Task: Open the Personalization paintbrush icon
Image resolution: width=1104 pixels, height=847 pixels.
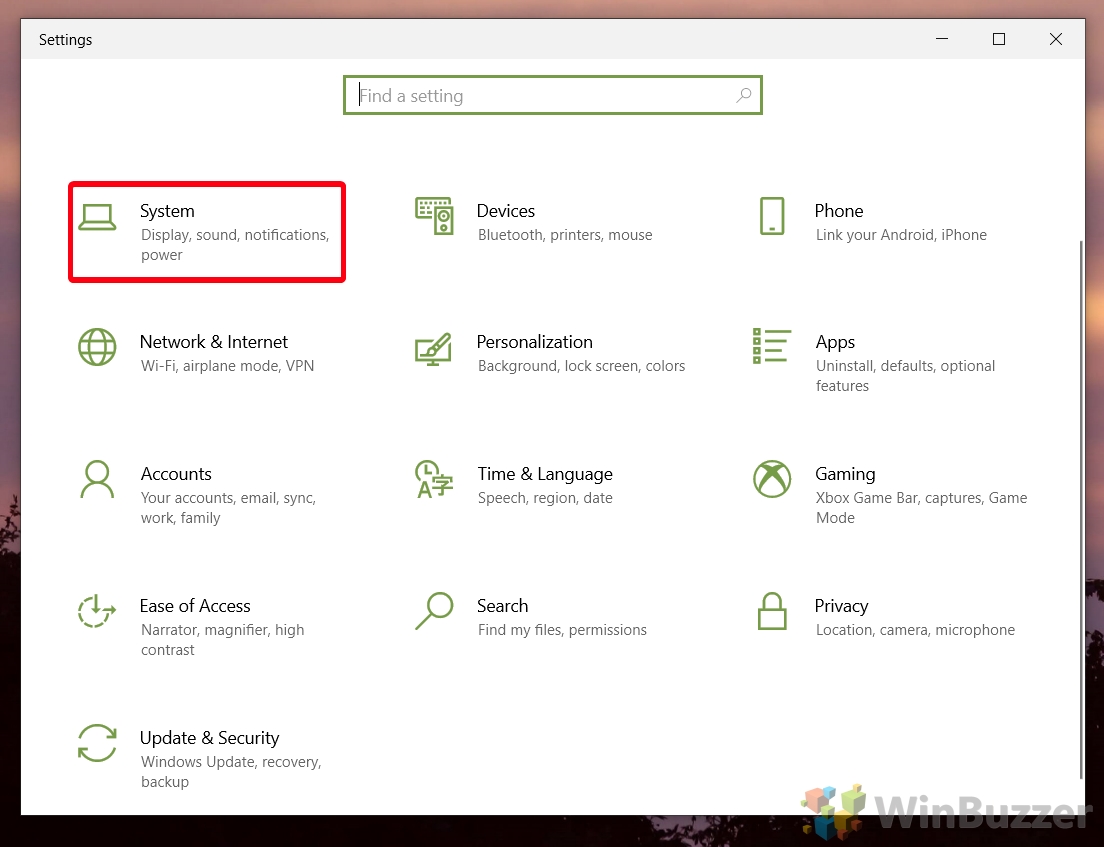Action: click(x=434, y=348)
